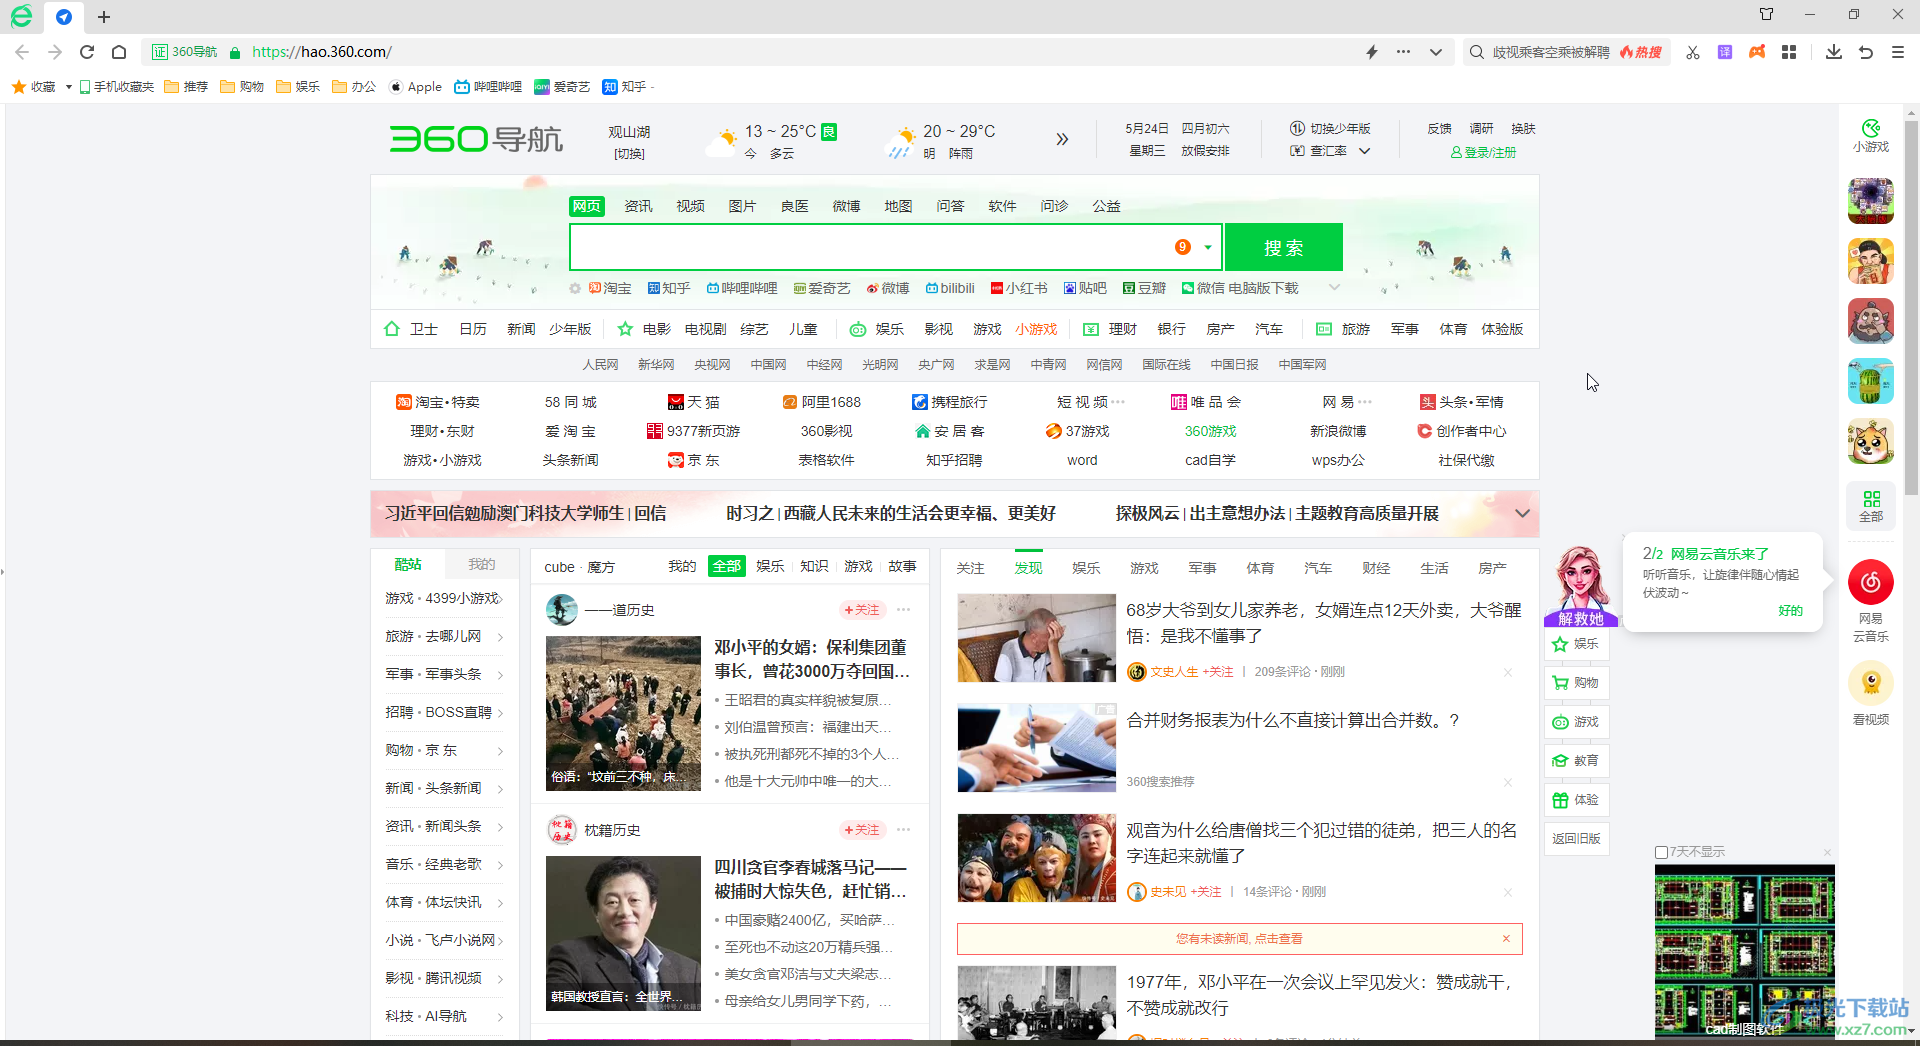Click the 游戏 gamepad button beside feed
This screenshot has height=1046, width=1920.
click(x=1576, y=722)
